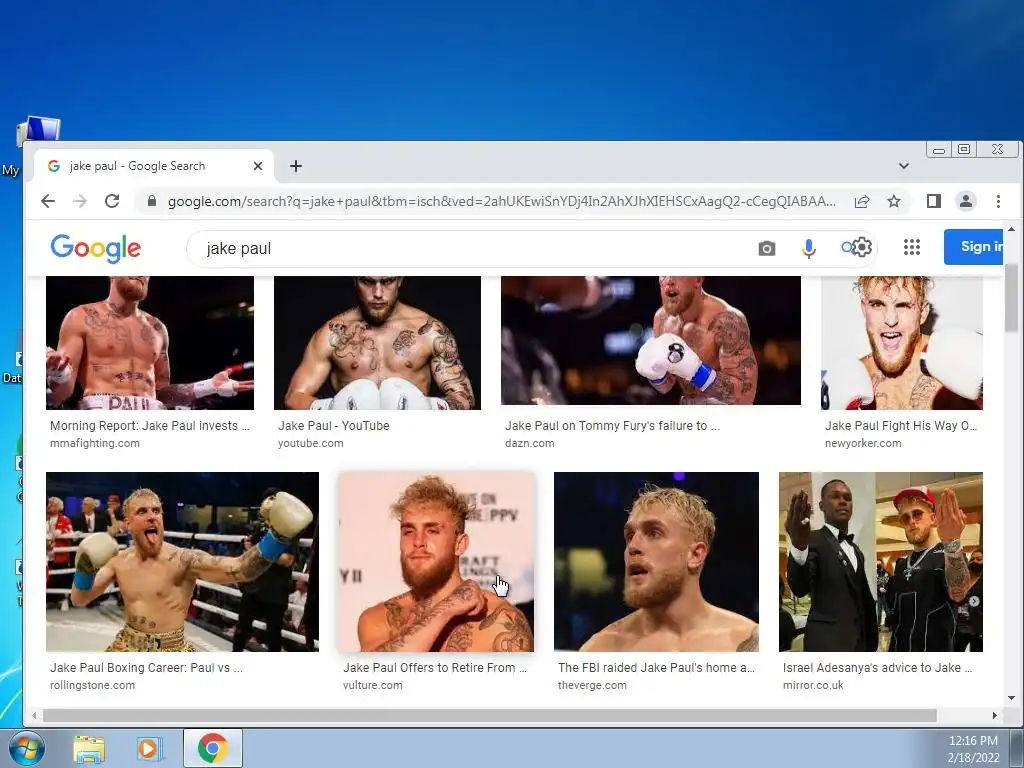
Task: Click the youtube.com source text
Action: point(310,443)
